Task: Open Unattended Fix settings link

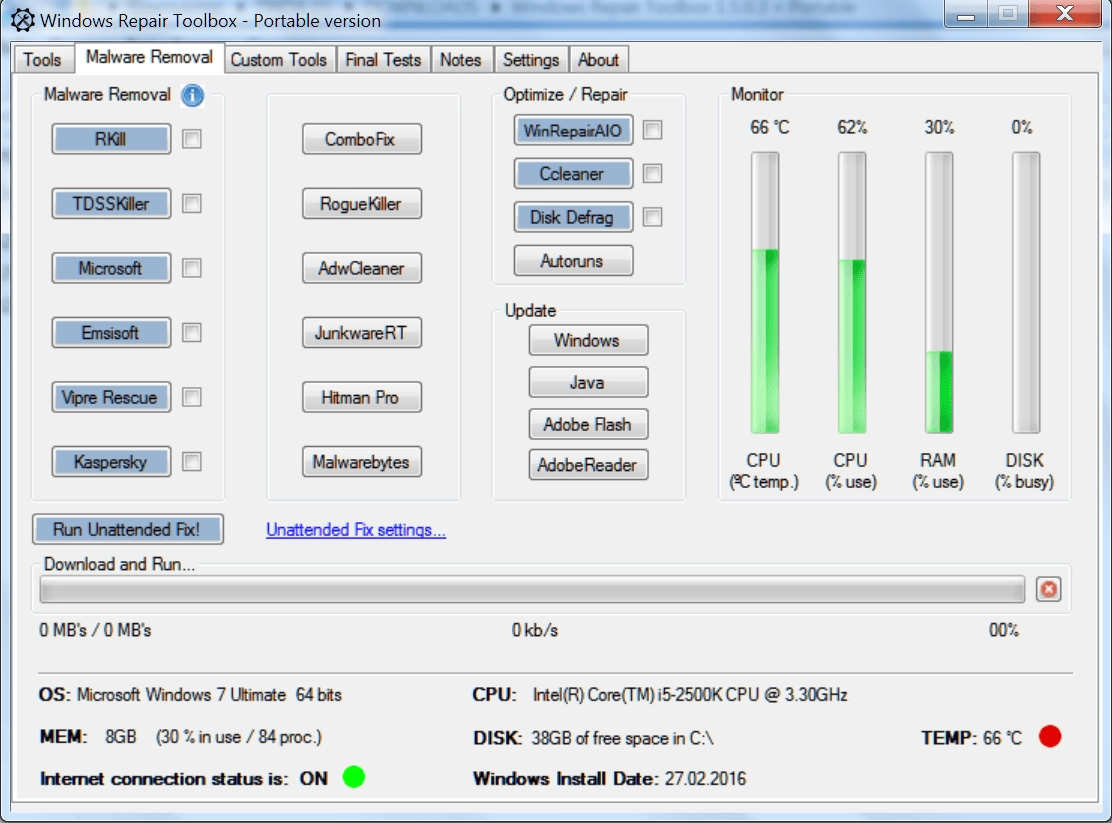Action: (x=356, y=529)
